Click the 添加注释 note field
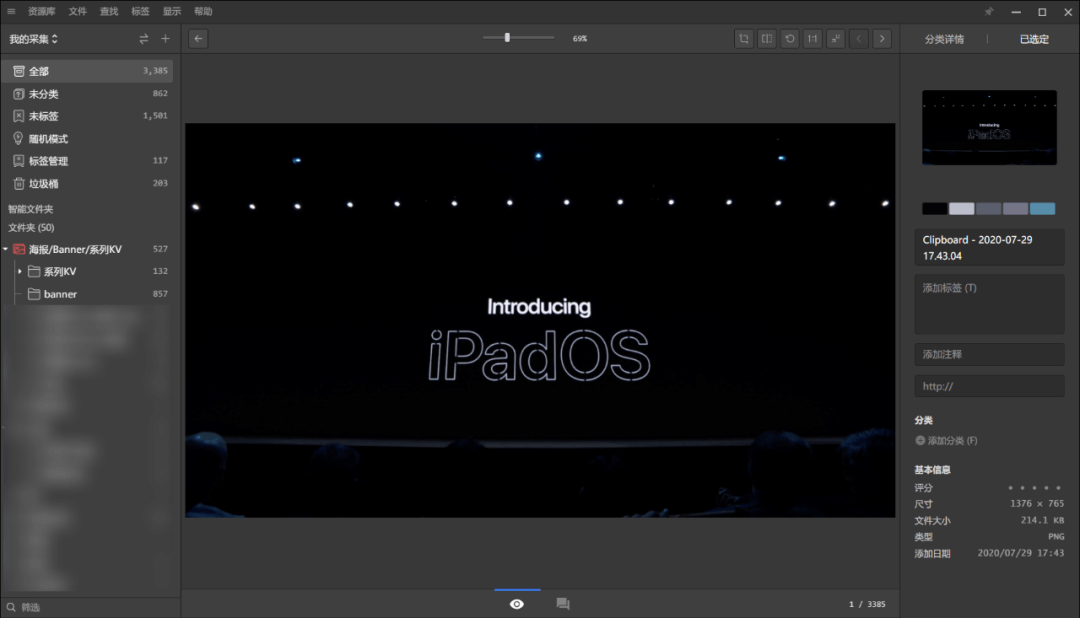This screenshot has height=618, width=1080. (989, 354)
